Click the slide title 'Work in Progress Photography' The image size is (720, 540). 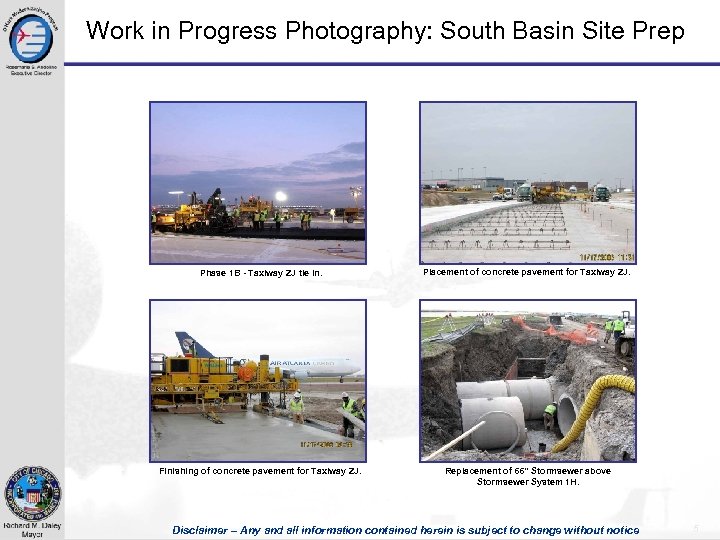click(259, 31)
